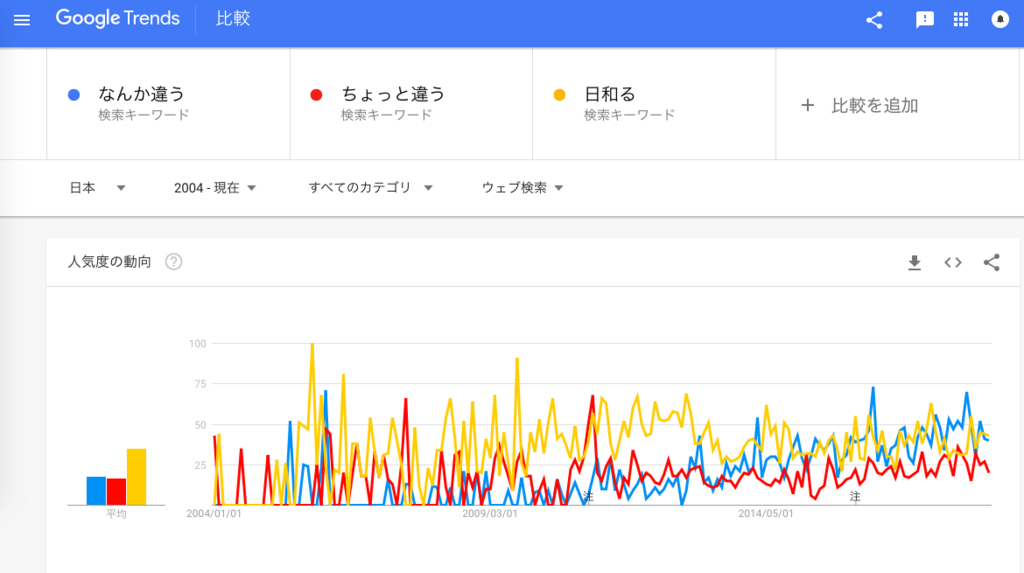Click yellow dot next to 日和る
1024x573 pixels.
[x=560, y=95]
